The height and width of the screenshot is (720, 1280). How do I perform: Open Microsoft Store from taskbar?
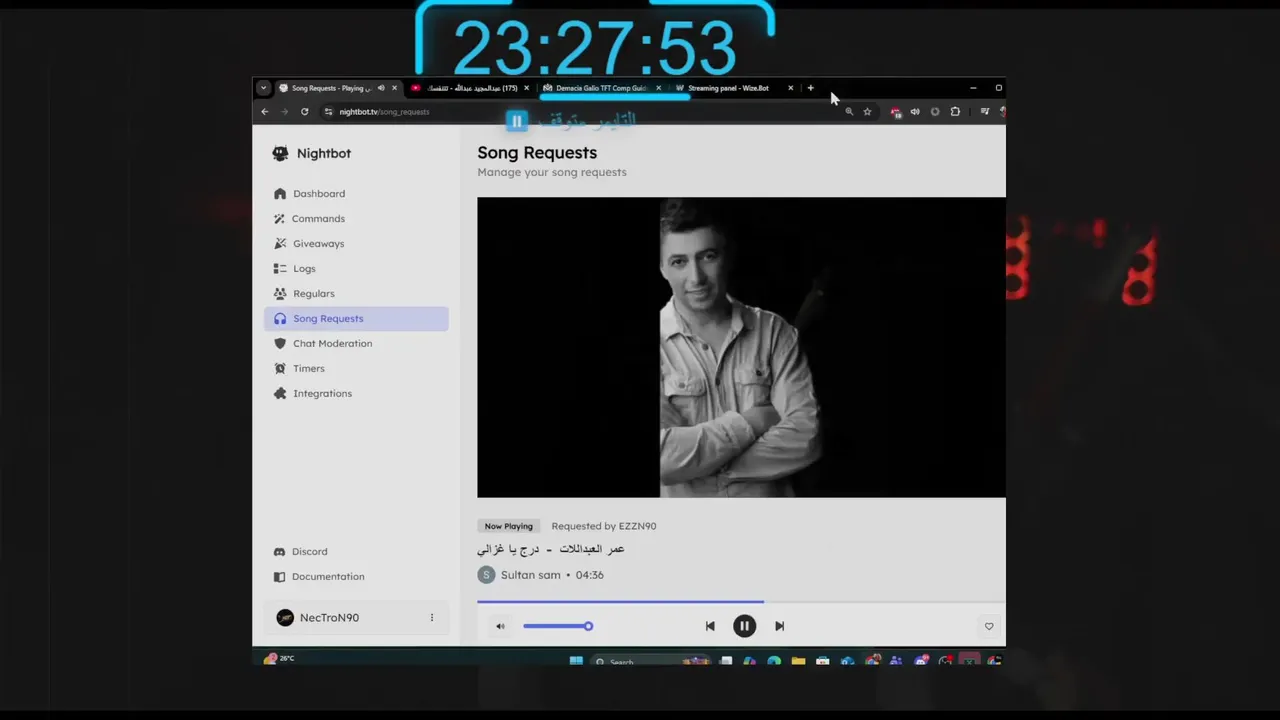pyautogui.click(x=822, y=661)
